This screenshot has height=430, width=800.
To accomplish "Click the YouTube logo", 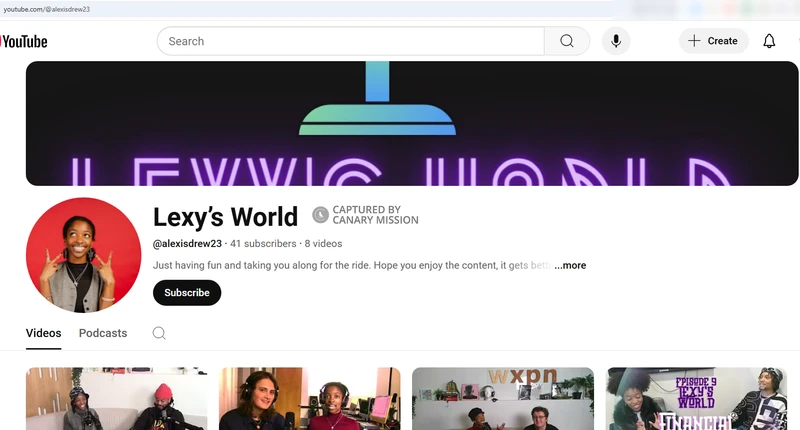I will click(23, 41).
